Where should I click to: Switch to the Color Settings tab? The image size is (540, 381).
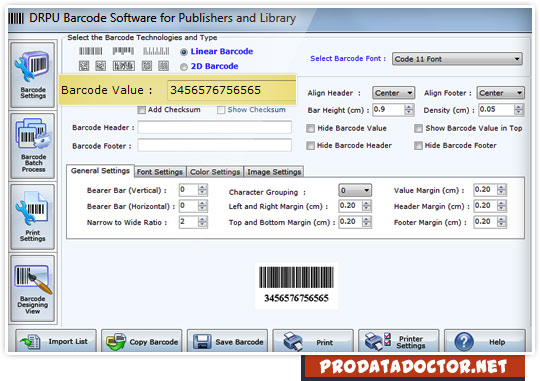point(215,172)
